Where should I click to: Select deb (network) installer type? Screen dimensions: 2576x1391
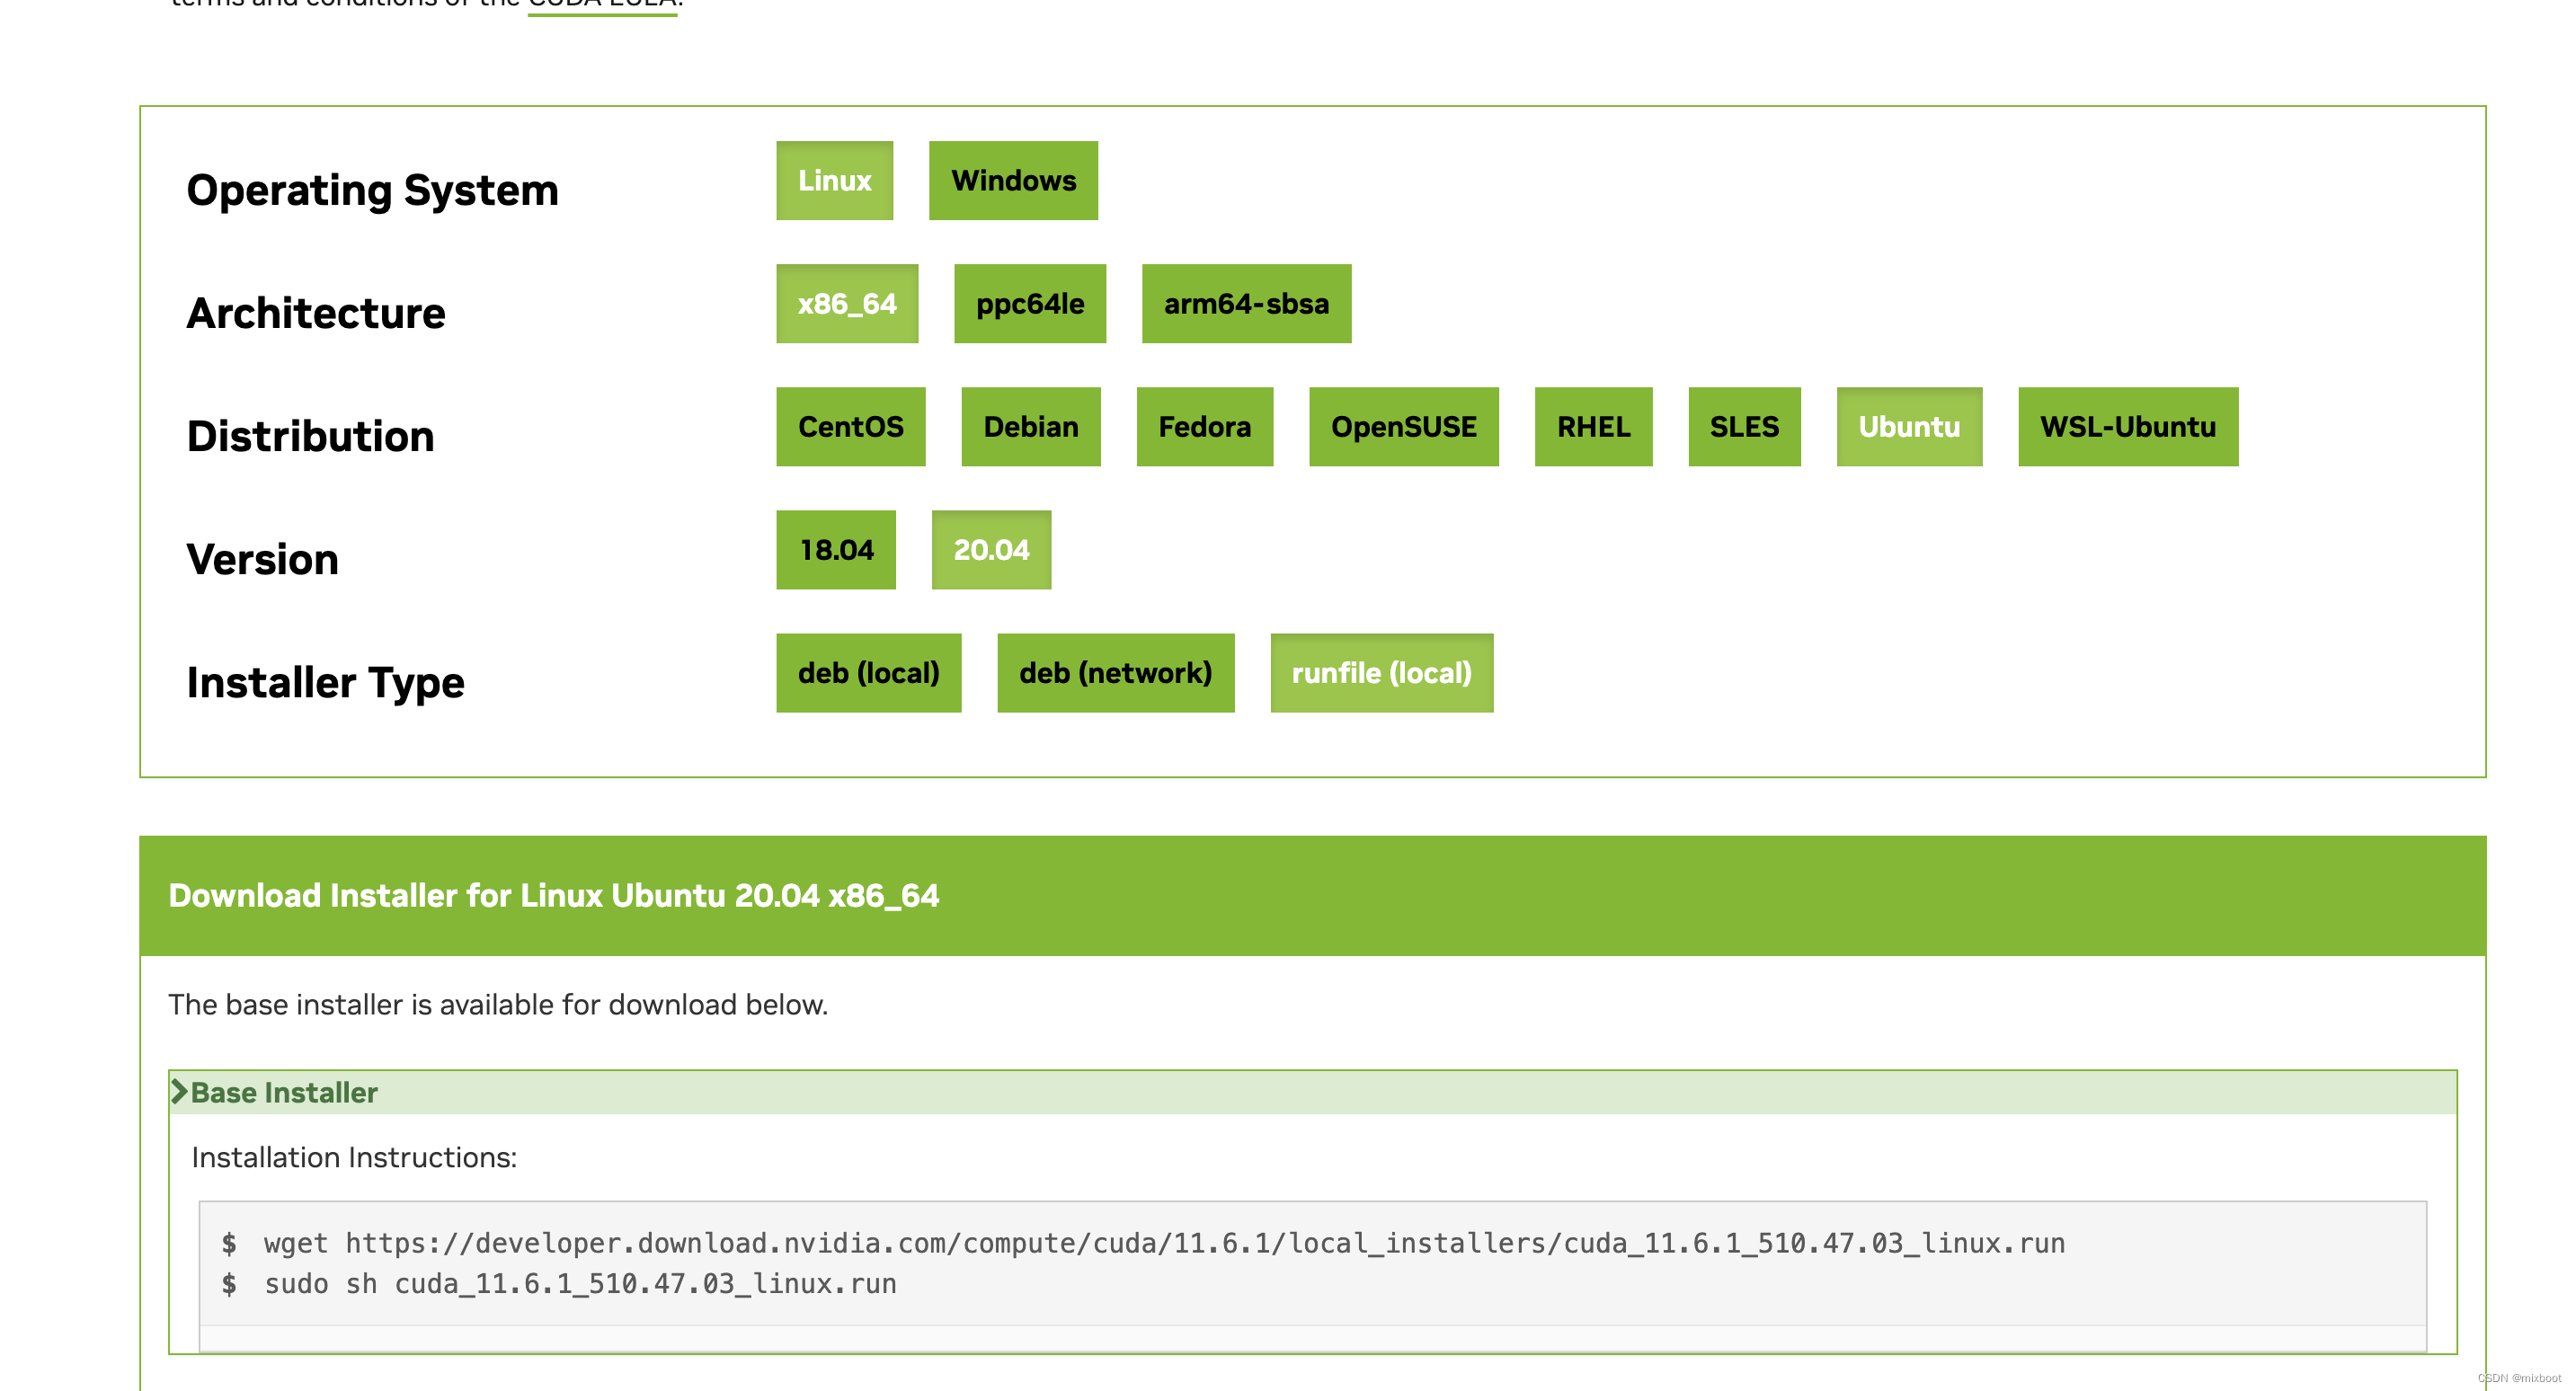1114,671
